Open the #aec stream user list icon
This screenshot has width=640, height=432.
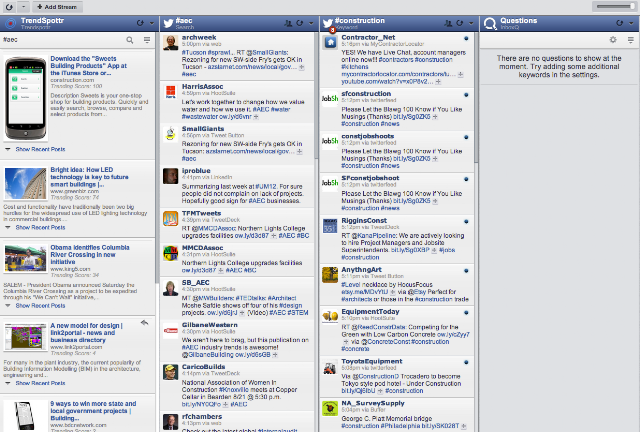pyautogui.click(x=288, y=23)
